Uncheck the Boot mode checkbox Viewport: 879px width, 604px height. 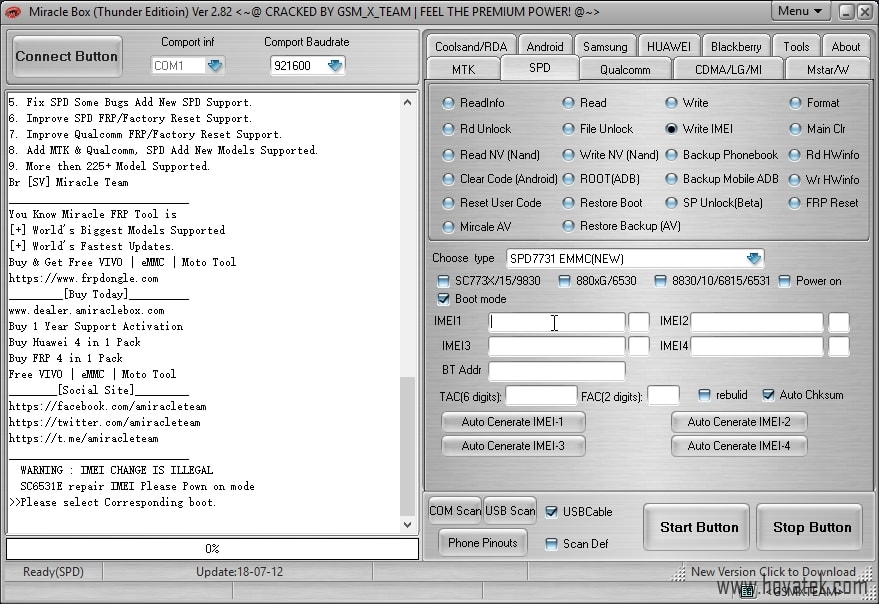pyautogui.click(x=443, y=299)
